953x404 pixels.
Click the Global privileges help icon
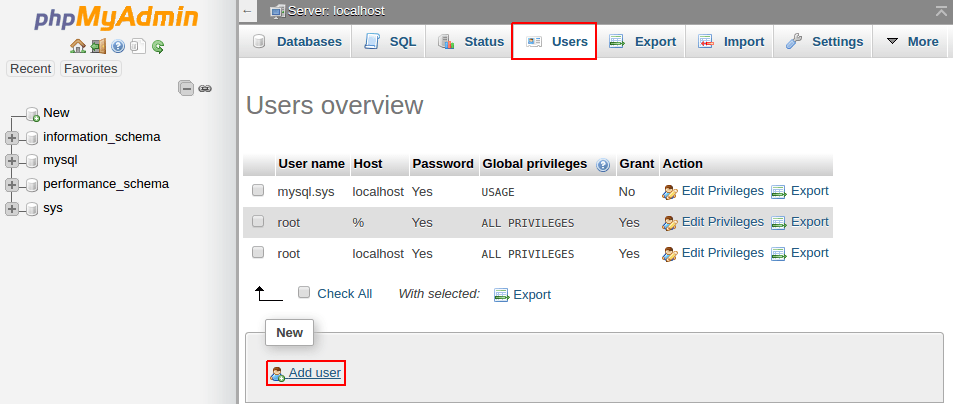(x=603, y=164)
